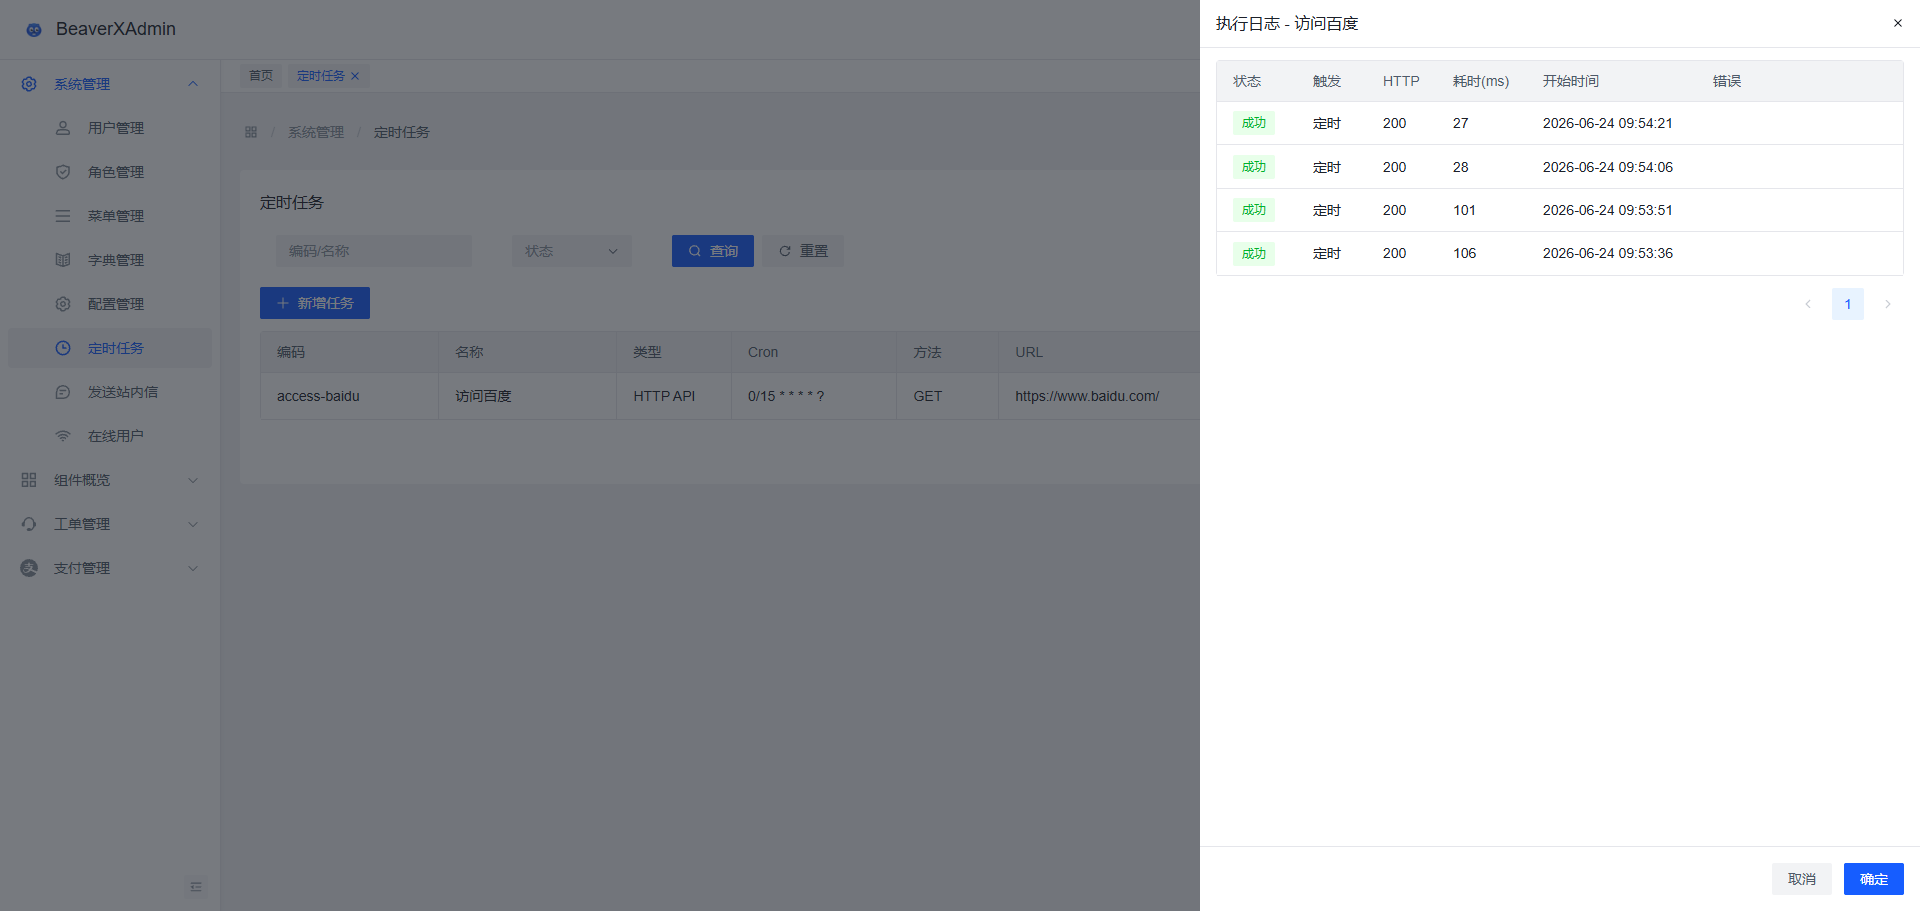Switch to the 首页 tab

coord(261,76)
